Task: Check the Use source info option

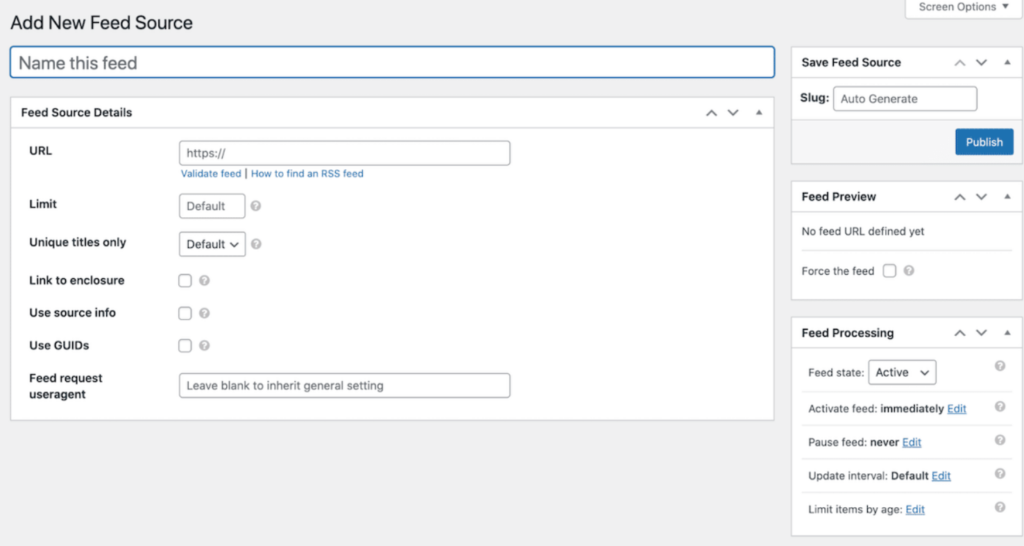Action: pyautogui.click(x=185, y=313)
